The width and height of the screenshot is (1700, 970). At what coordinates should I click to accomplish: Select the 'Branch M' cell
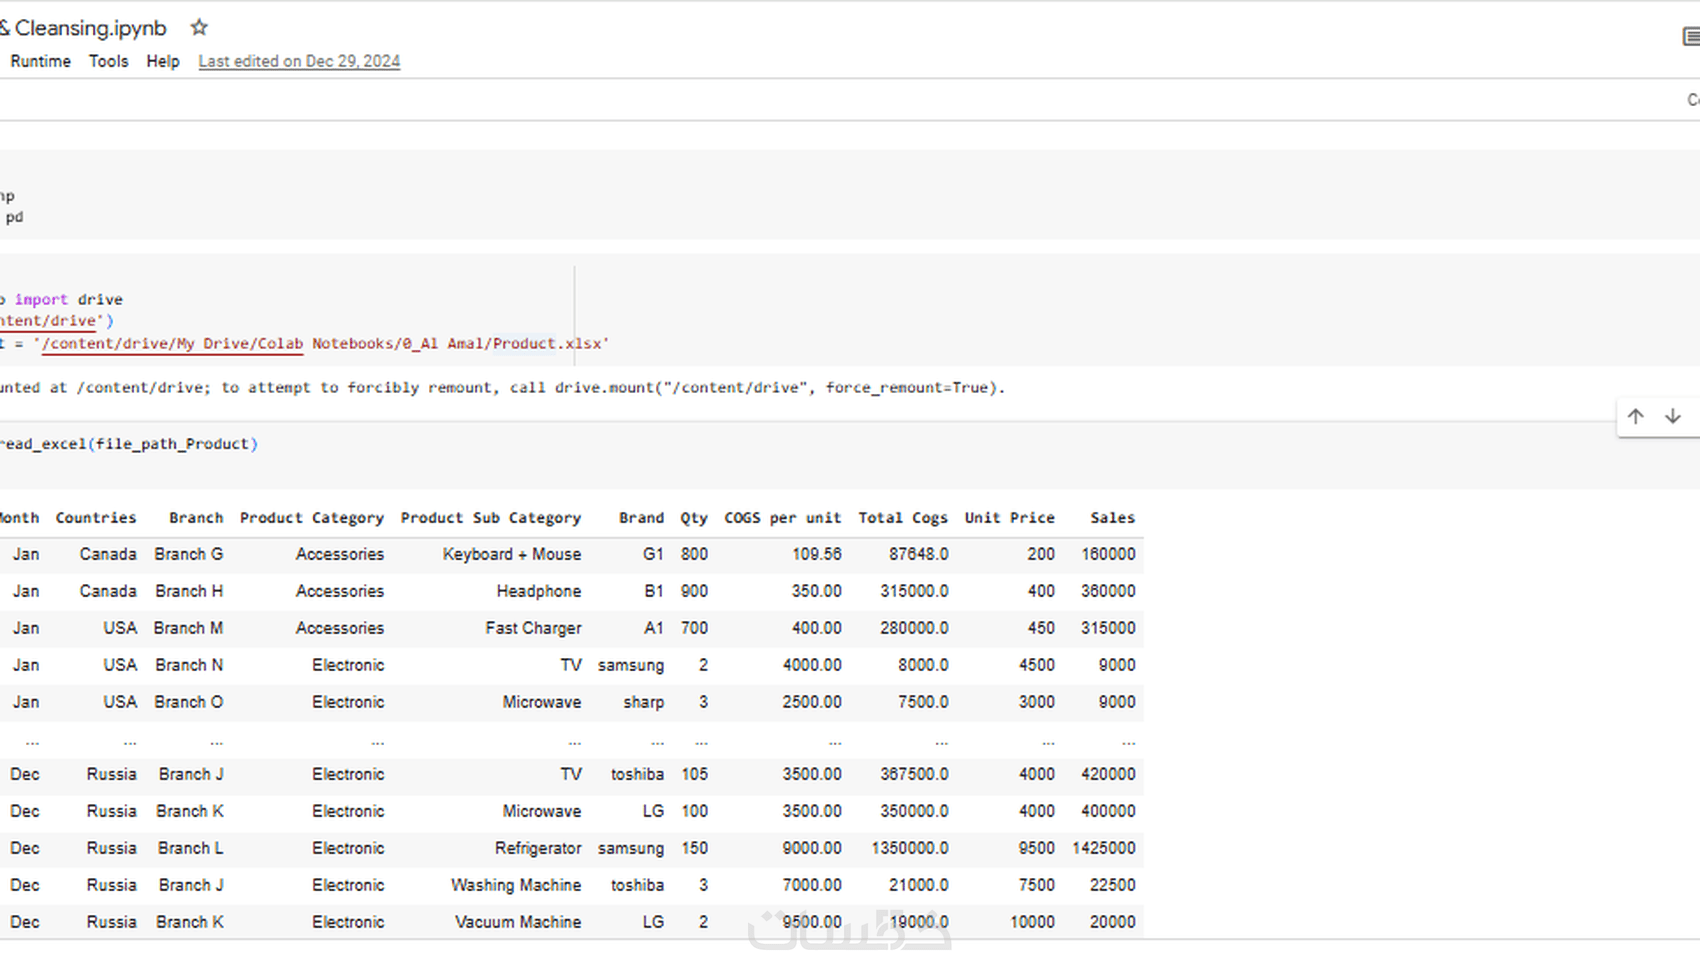pos(188,628)
